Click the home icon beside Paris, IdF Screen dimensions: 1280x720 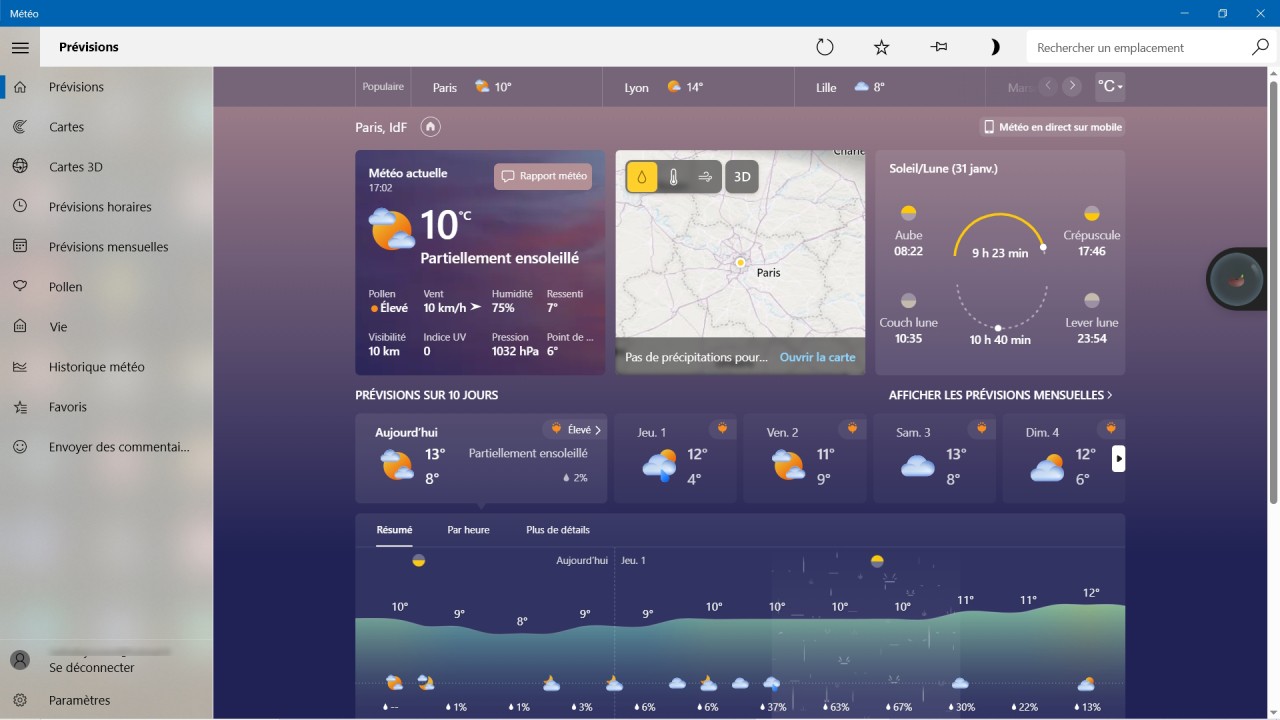click(x=430, y=127)
